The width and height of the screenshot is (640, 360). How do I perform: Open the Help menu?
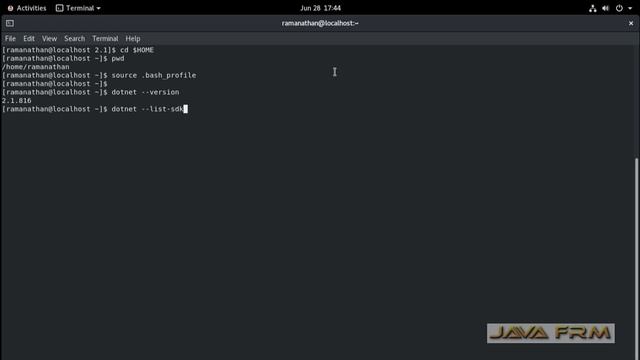pos(133,38)
